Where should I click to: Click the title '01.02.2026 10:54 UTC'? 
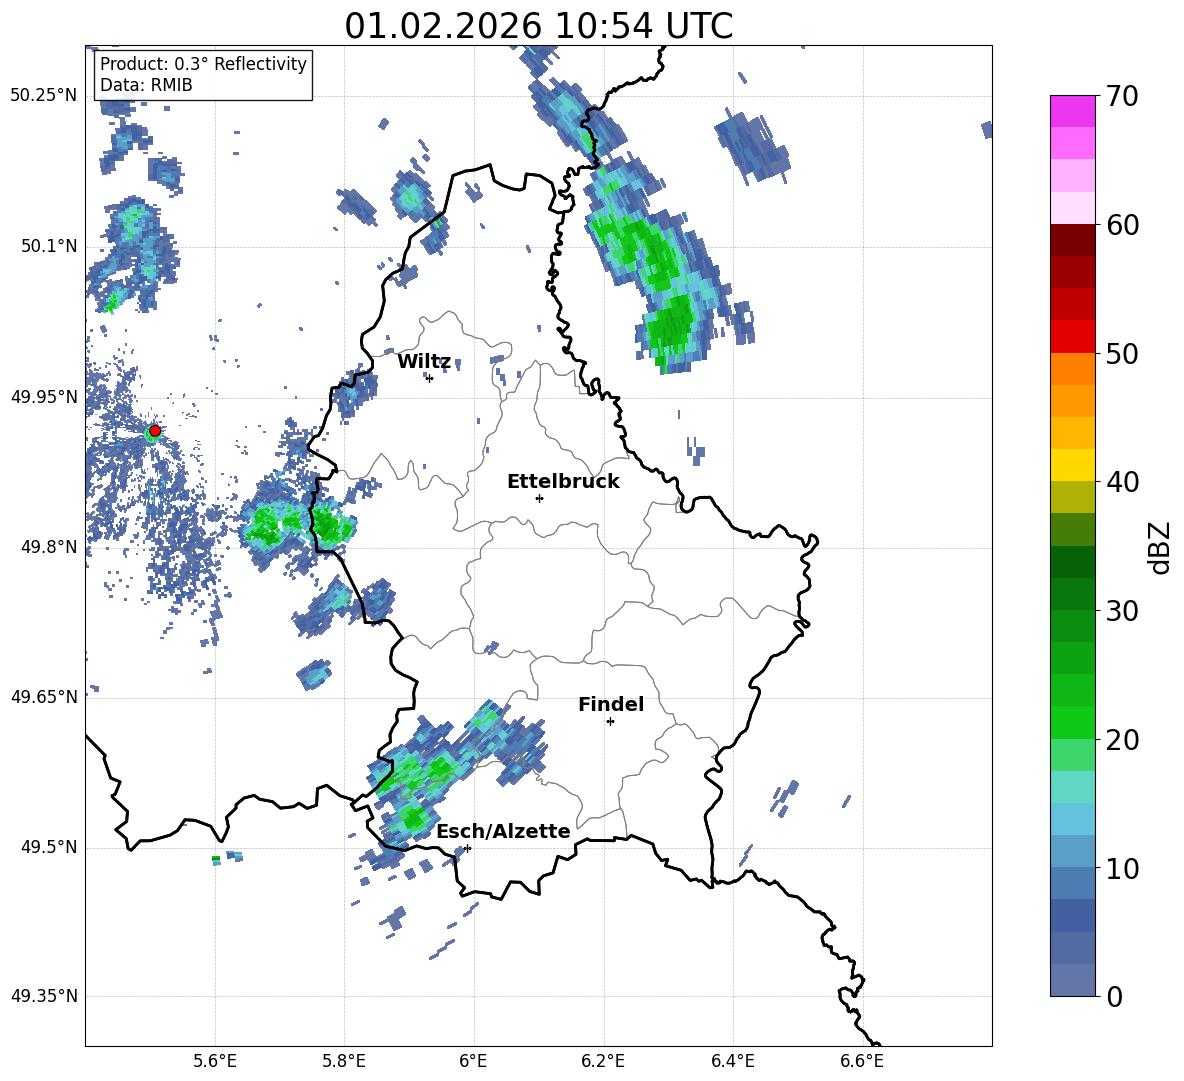538,26
